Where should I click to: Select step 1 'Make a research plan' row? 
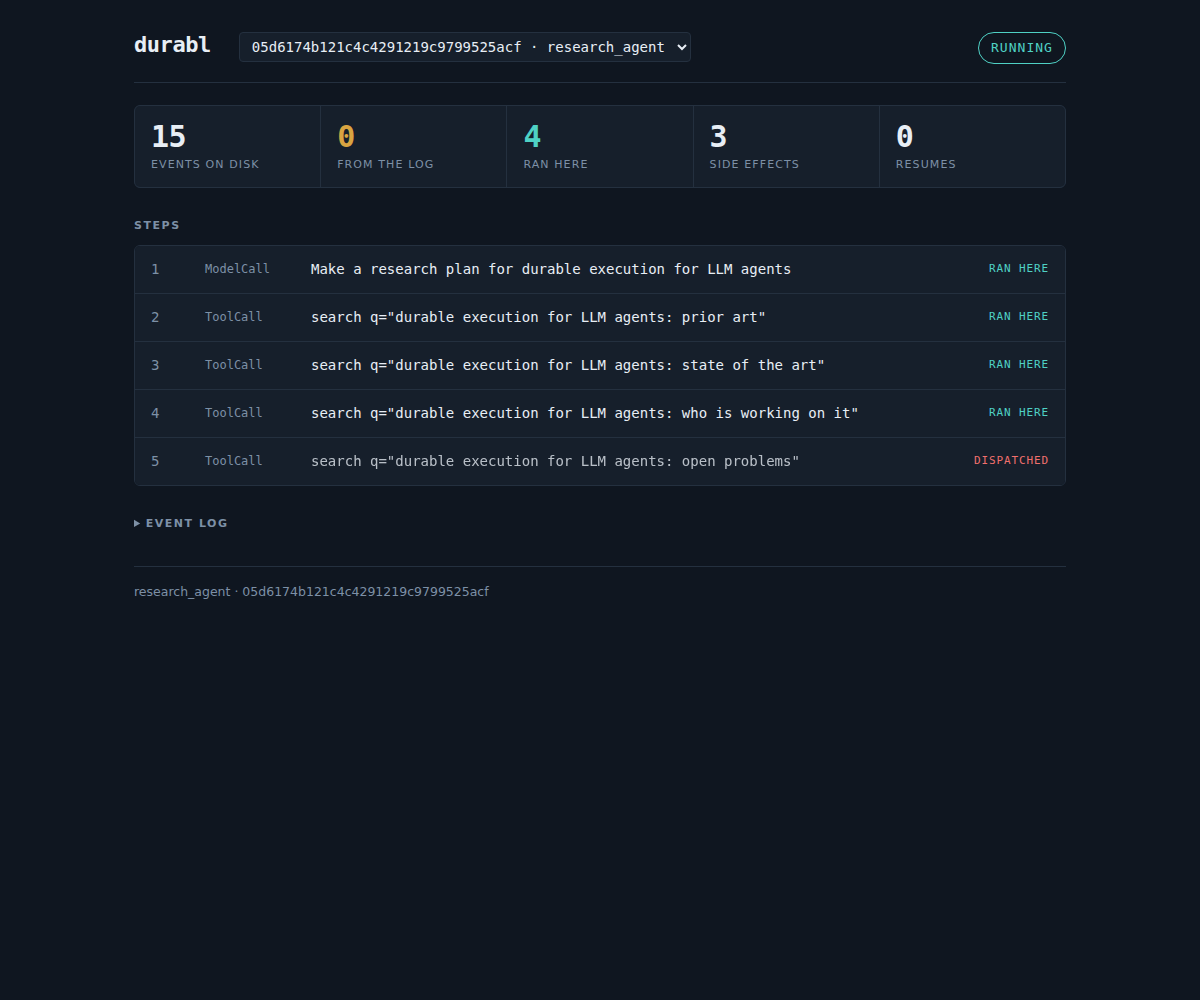click(x=600, y=270)
